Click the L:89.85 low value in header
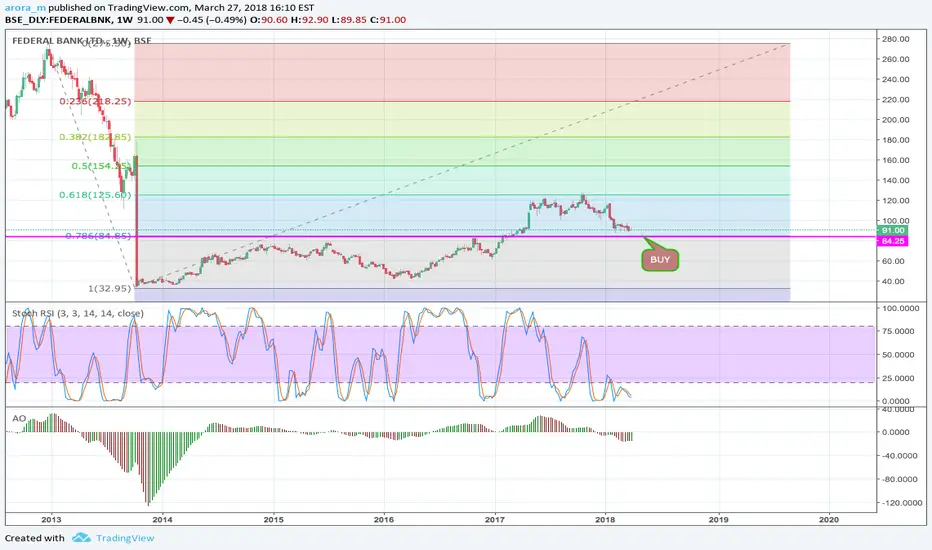 click(x=350, y=20)
